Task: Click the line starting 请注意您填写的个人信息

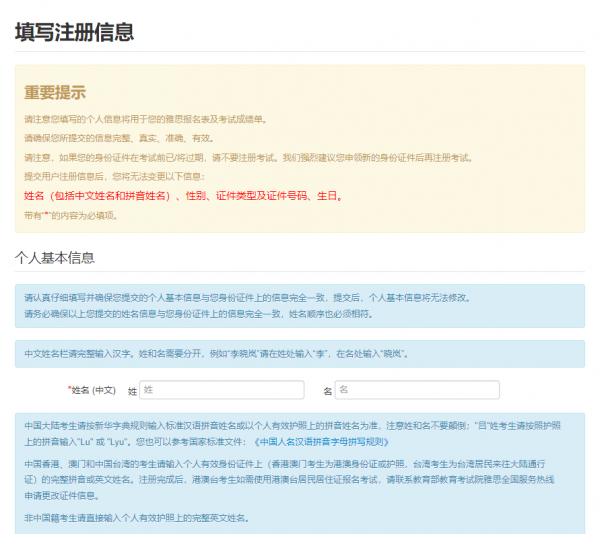Action: pyautogui.click(x=145, y=119)
